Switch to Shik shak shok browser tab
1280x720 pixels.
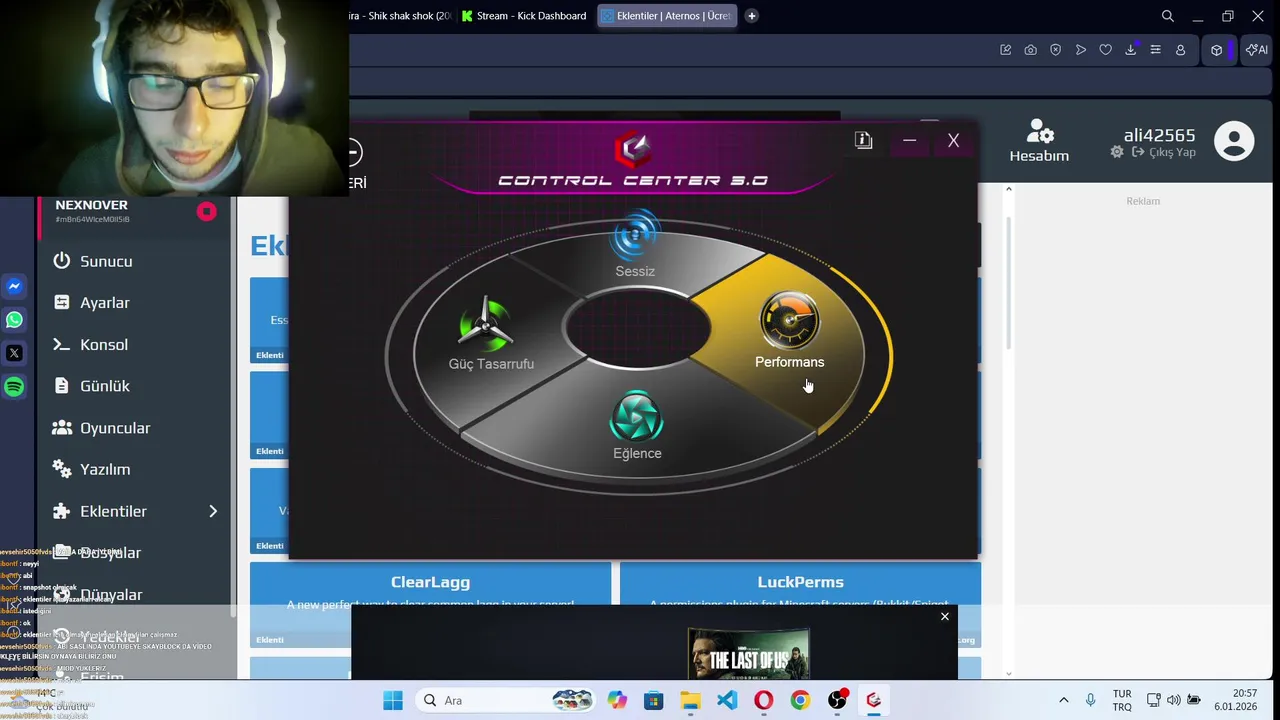click(400, 16)
